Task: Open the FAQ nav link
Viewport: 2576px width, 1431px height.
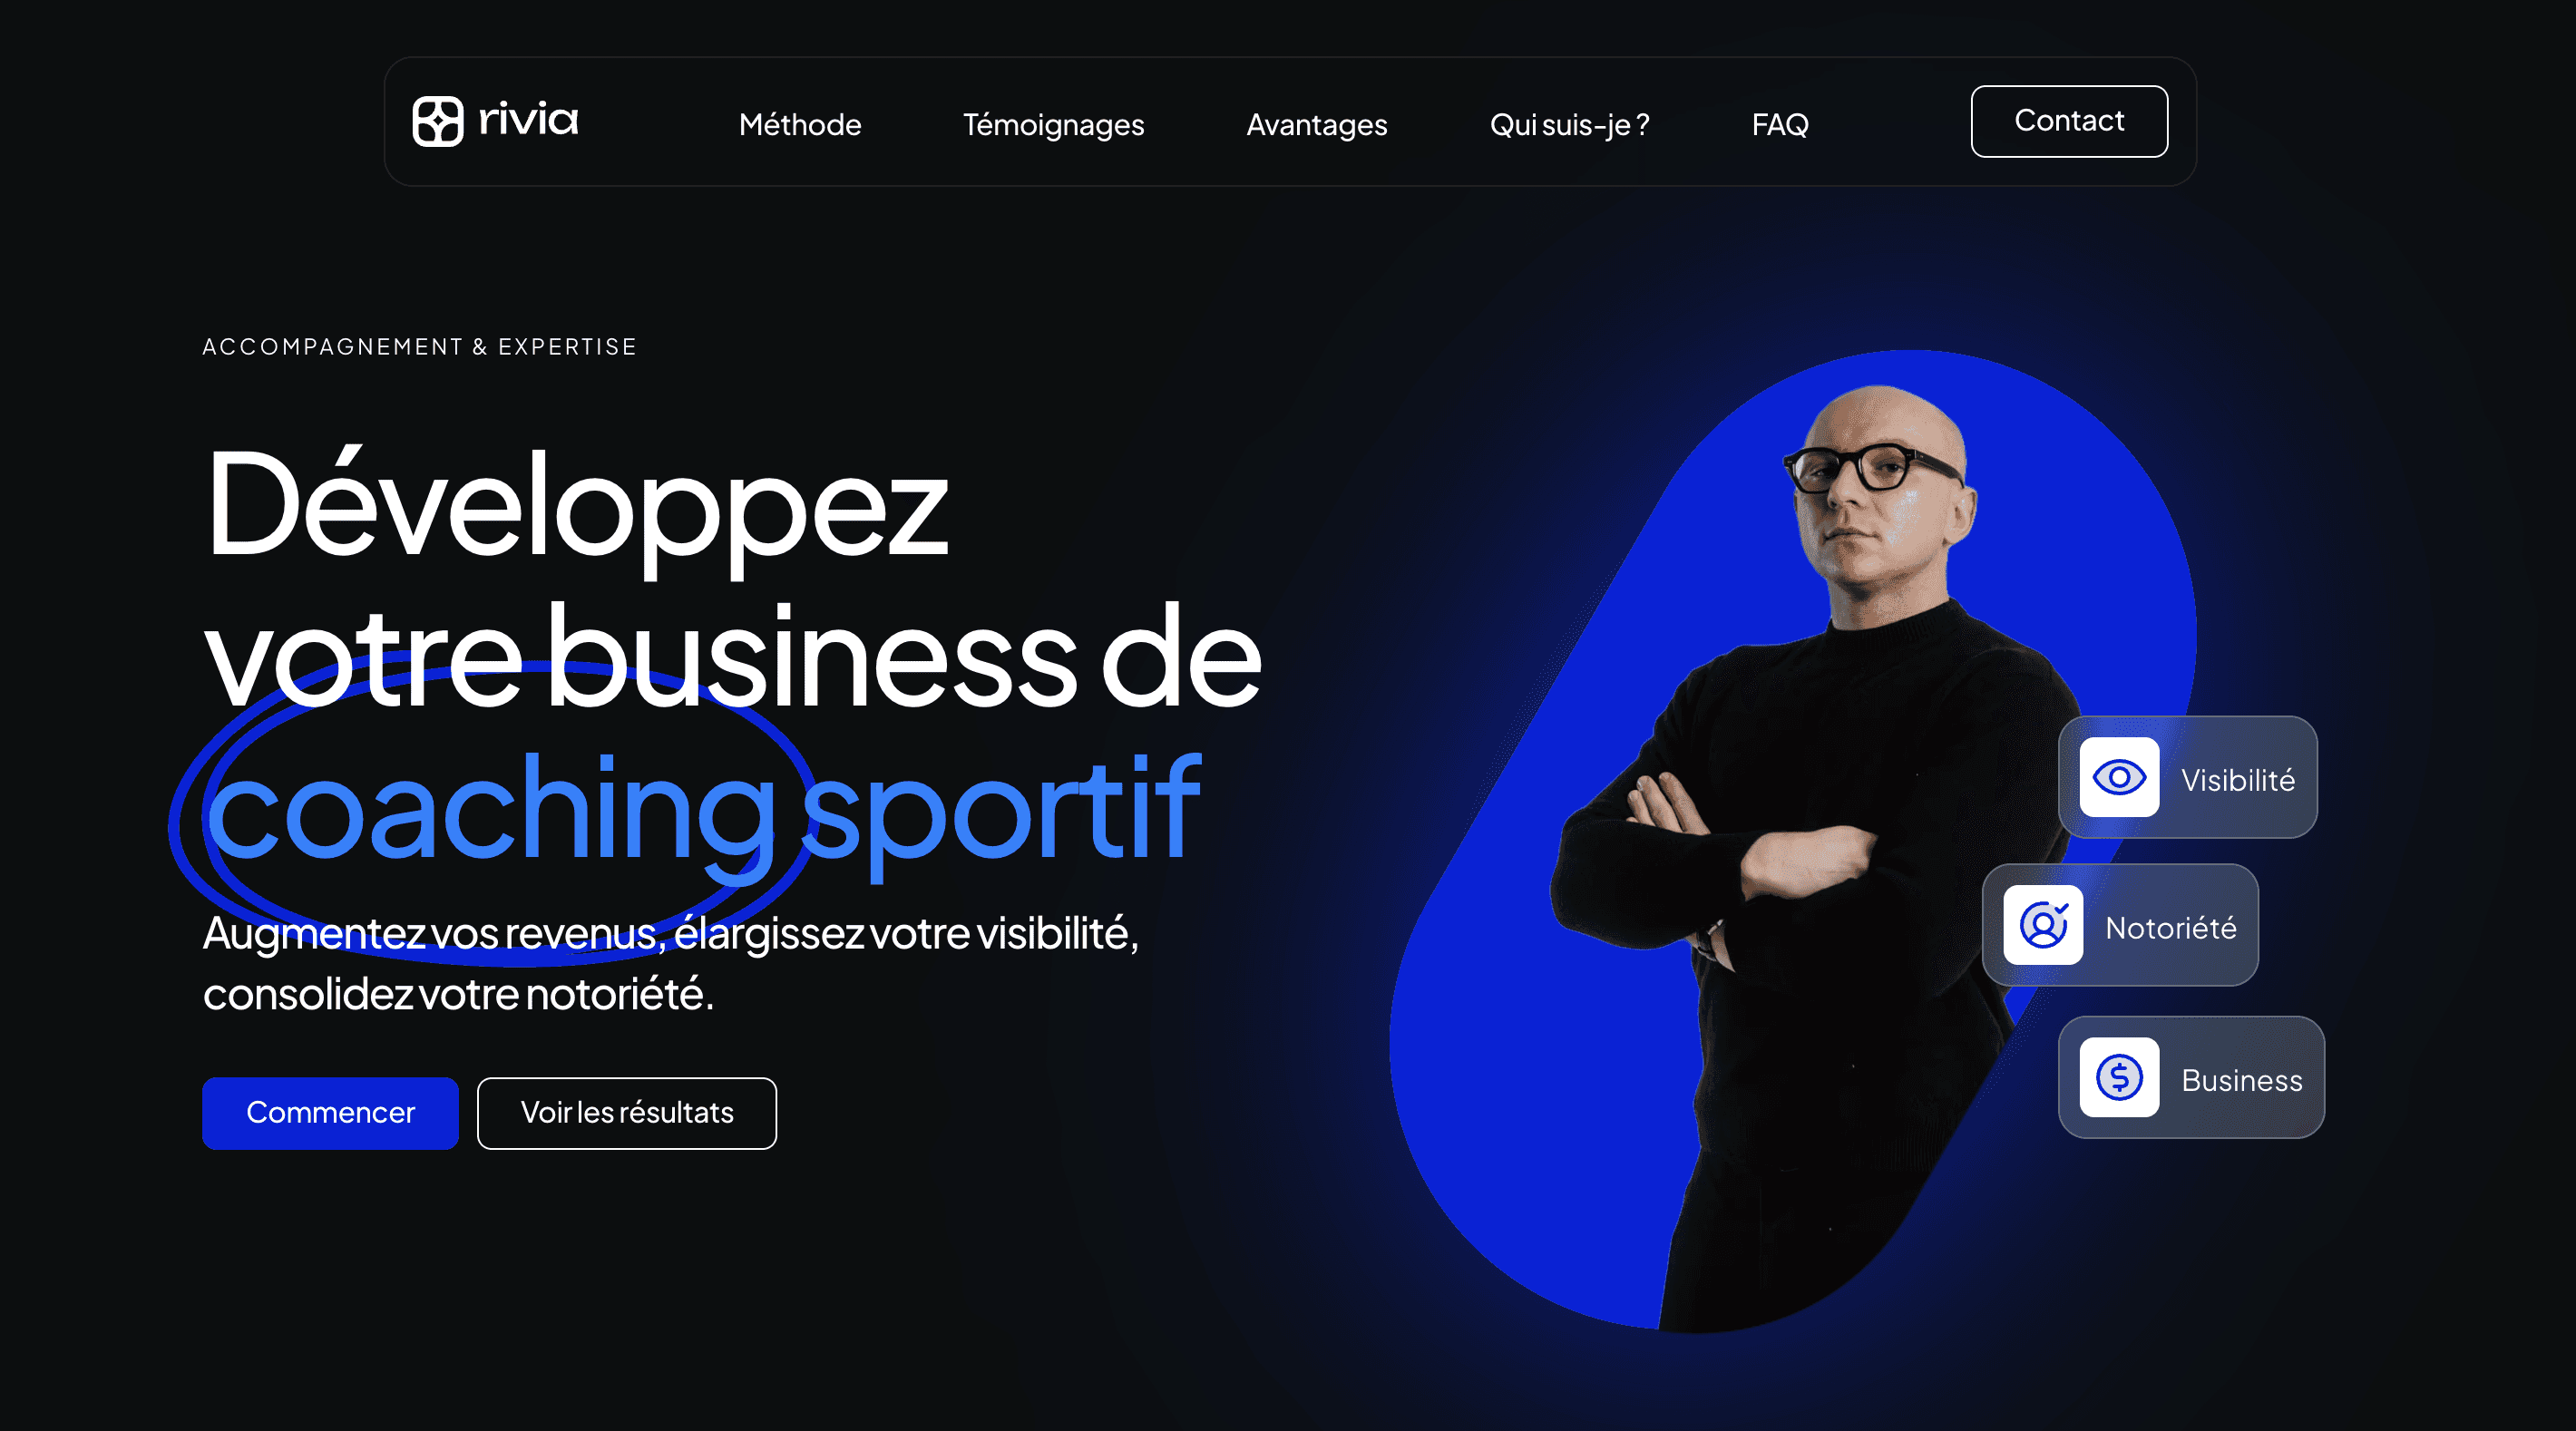Action: point(1780,124)
